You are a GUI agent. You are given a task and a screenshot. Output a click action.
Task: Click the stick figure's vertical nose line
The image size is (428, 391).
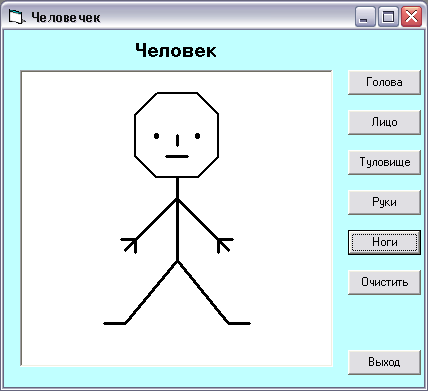pos(177,141)
